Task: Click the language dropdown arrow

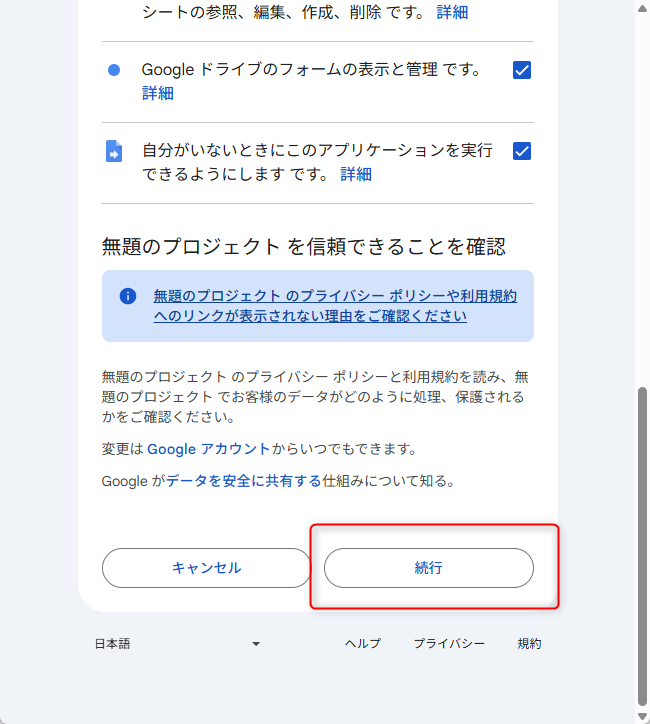Action: click(256, 644)
